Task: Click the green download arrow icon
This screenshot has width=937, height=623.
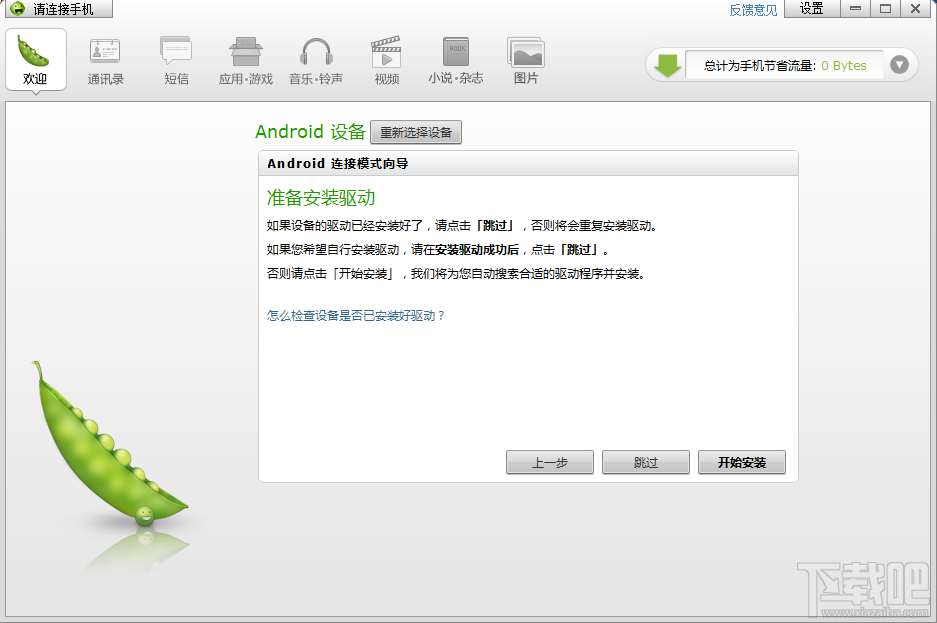Action: (667, 65)
